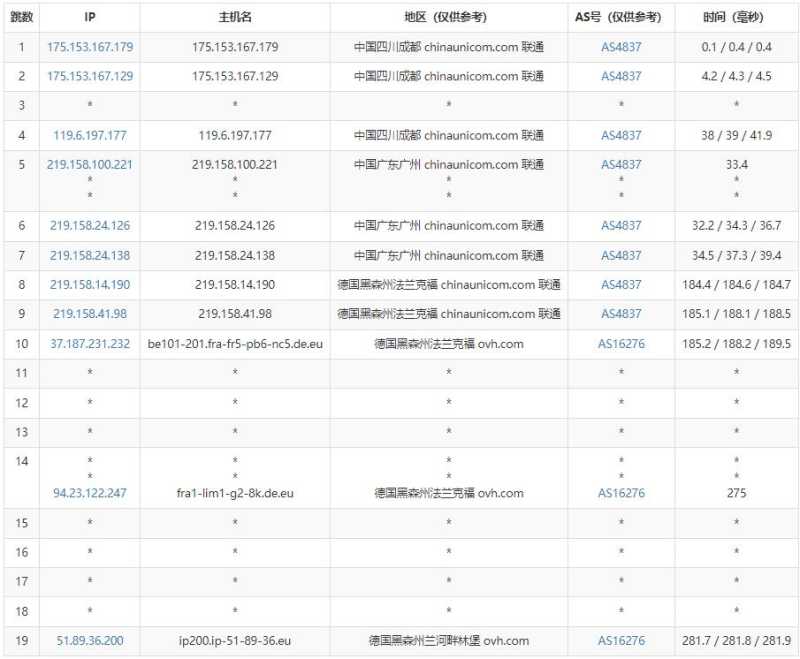This screenshot has height=659, width=800.
Task: Click AS4837 link in hop 2 row
Action: [621, 77]
